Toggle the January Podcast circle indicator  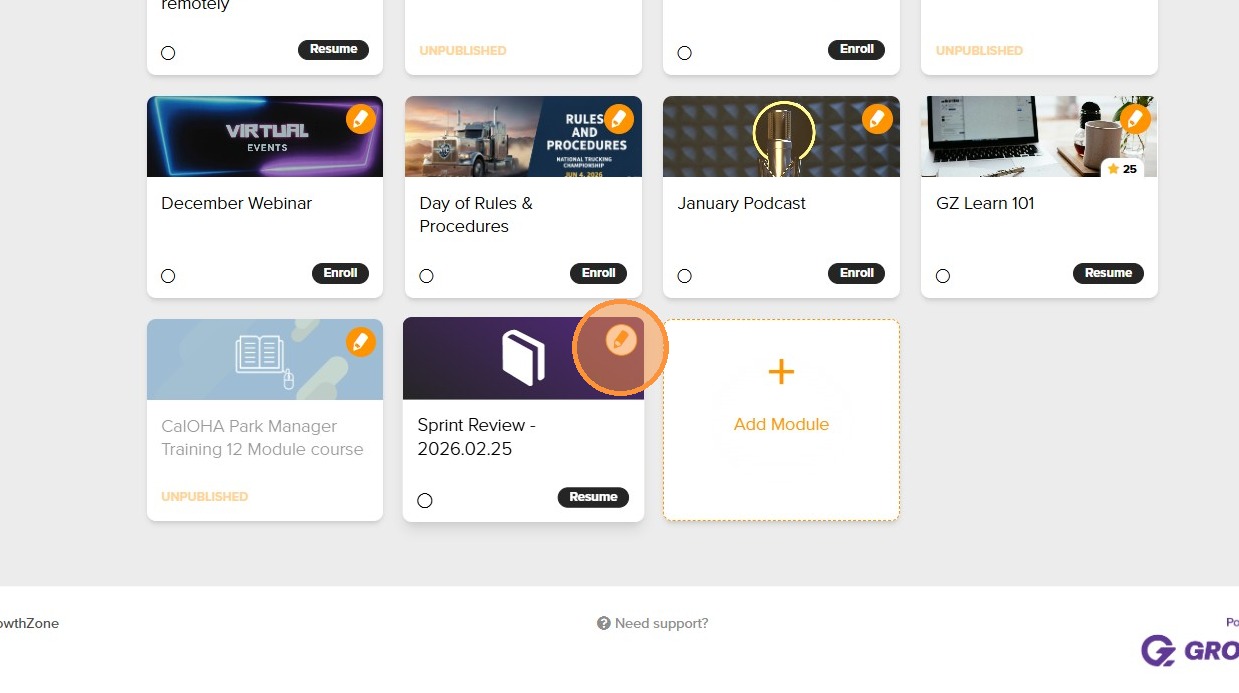pos(684,276)
